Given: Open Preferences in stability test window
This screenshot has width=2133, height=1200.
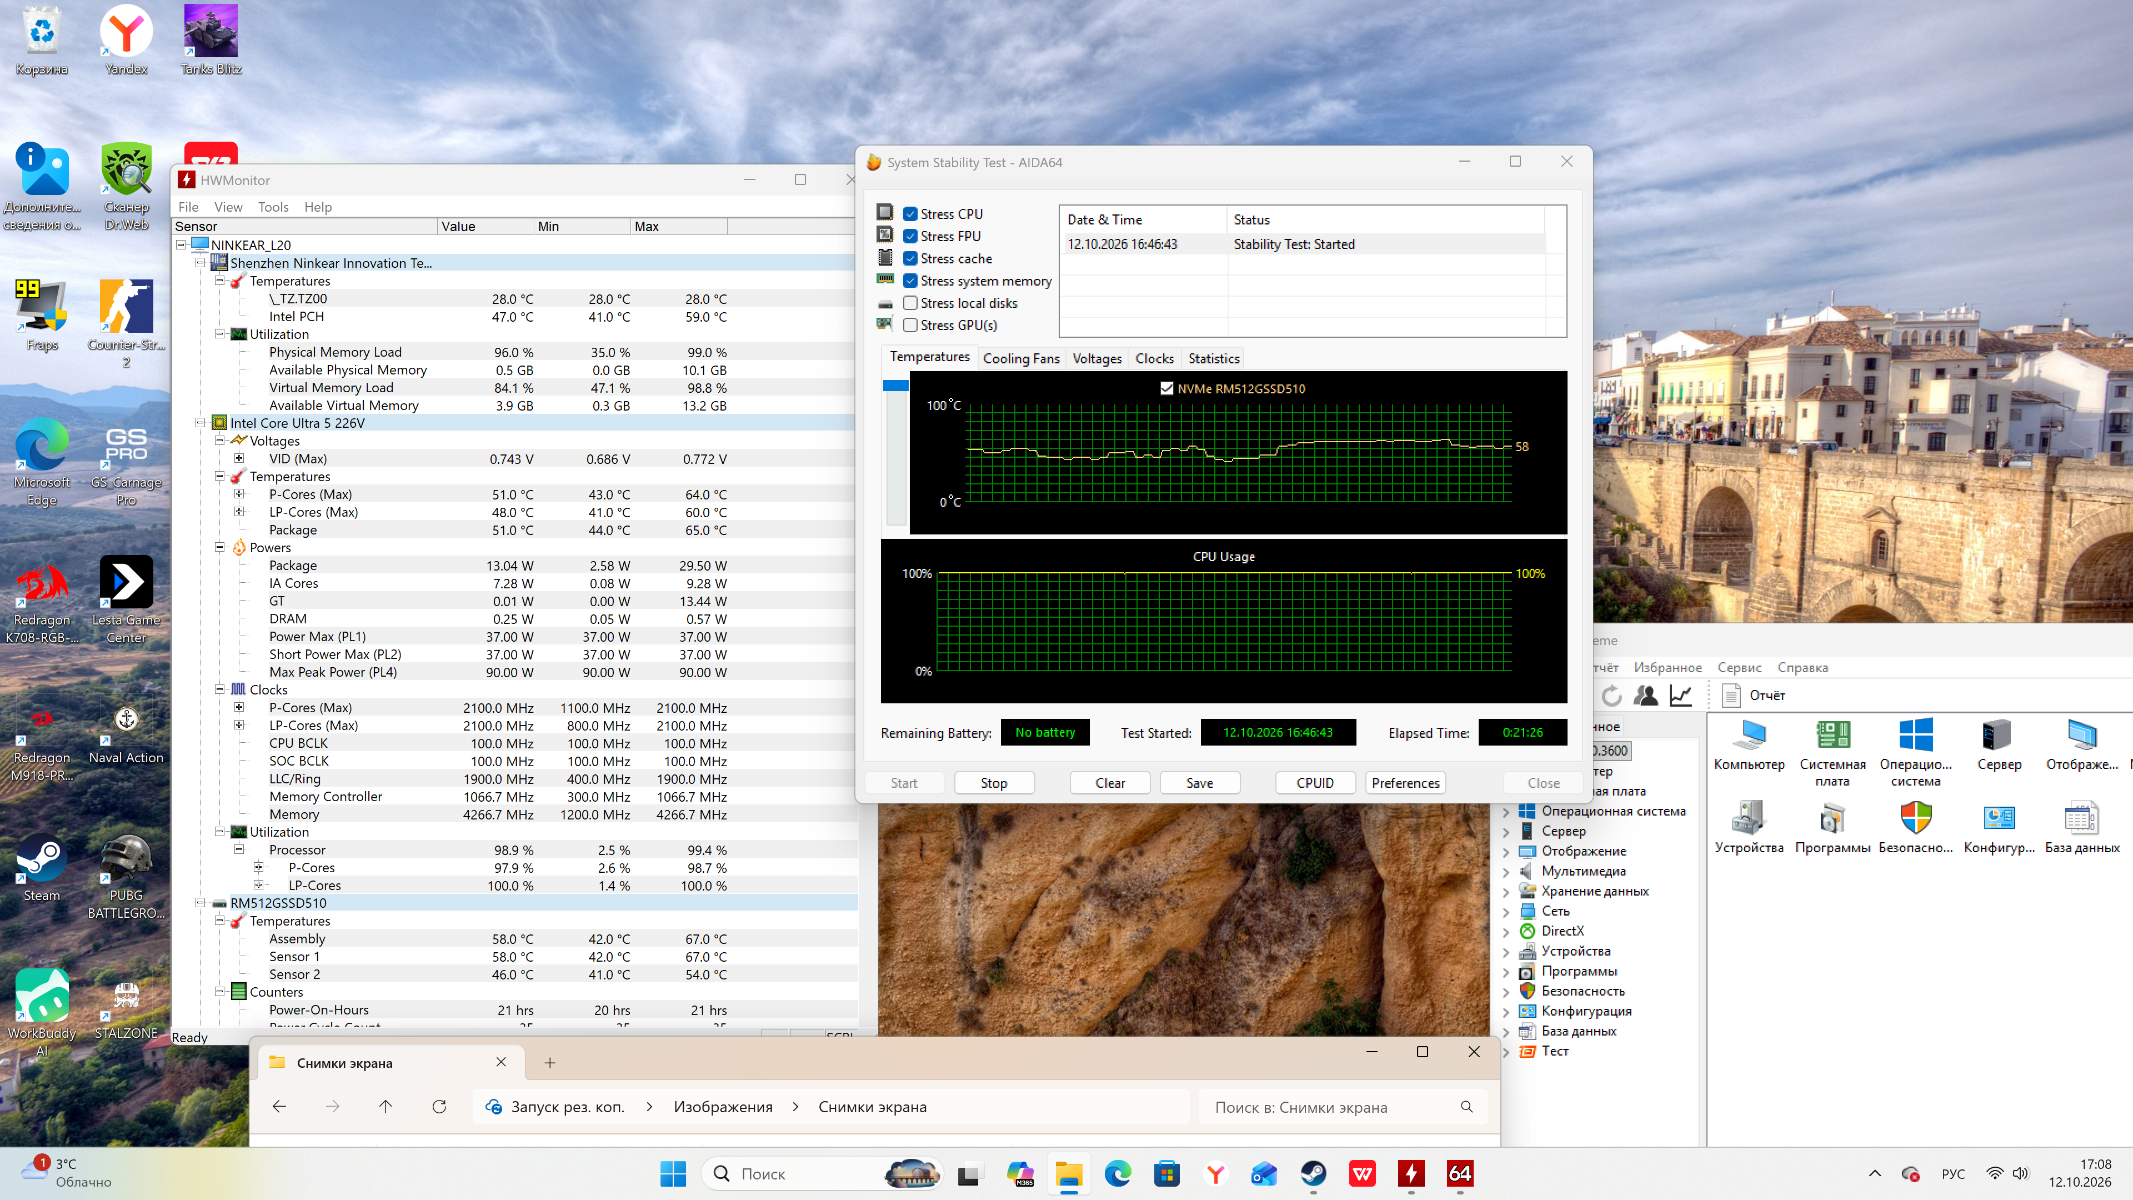Looking at the screenshot, I should click(1405, 783).
